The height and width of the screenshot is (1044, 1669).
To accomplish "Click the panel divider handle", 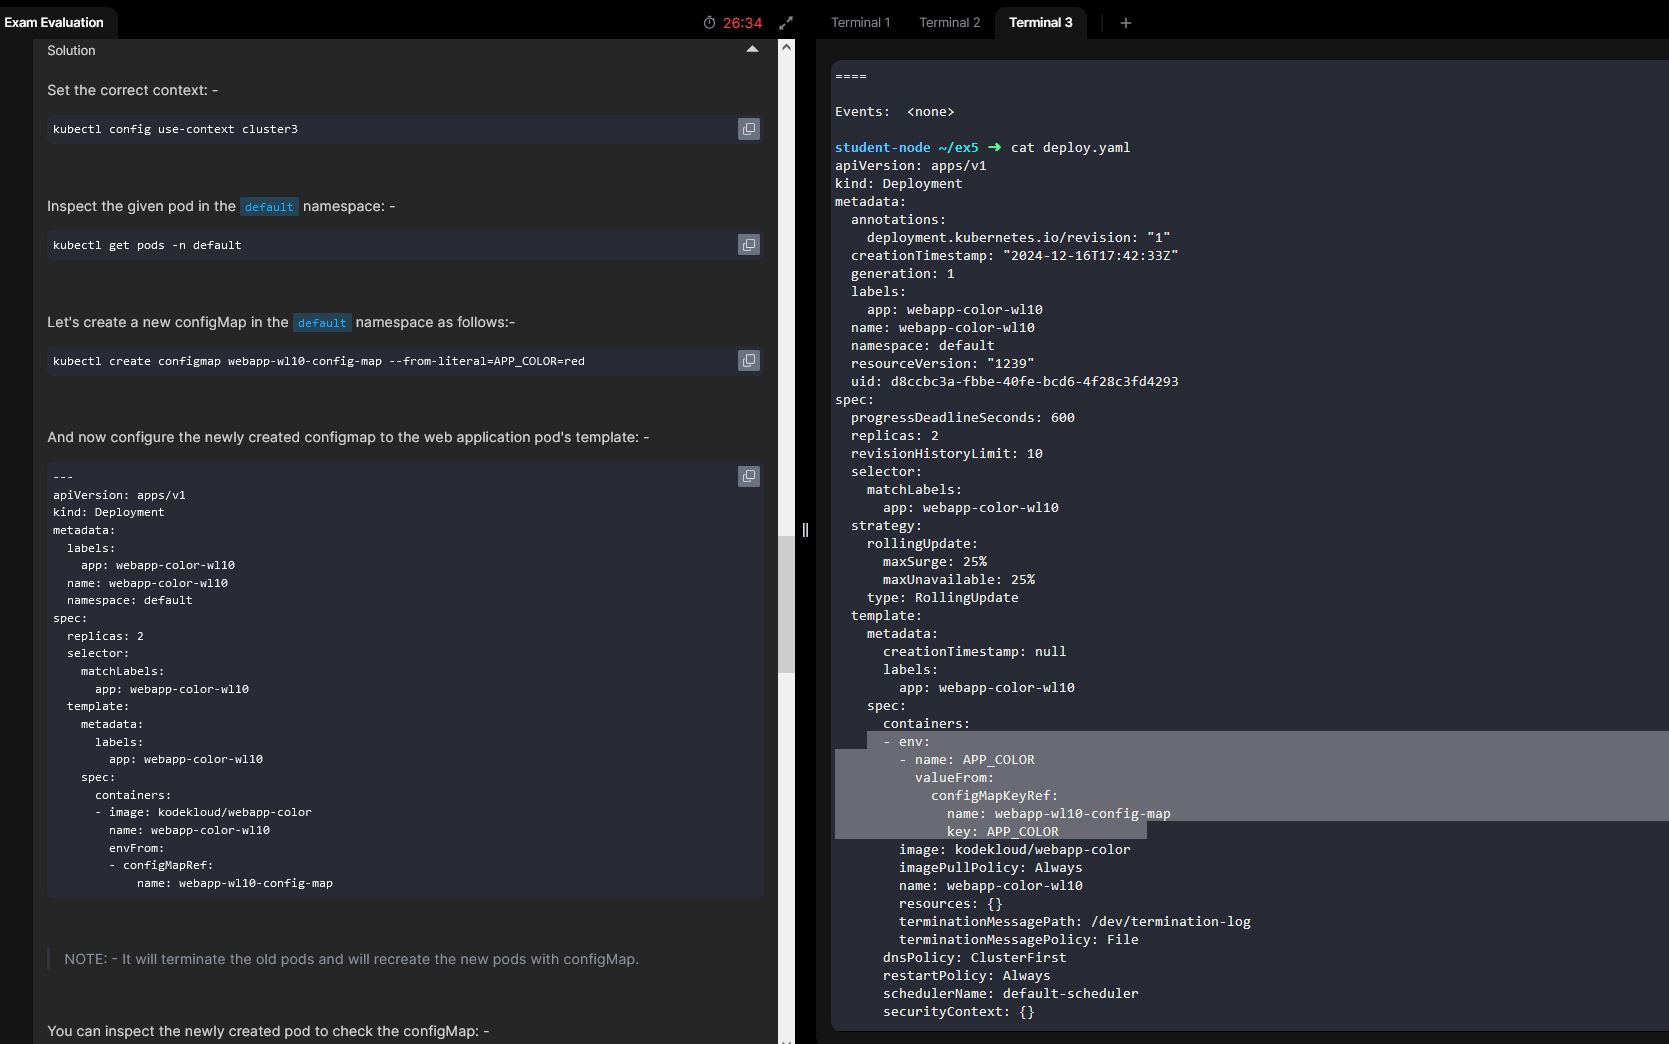I will 805,530.
